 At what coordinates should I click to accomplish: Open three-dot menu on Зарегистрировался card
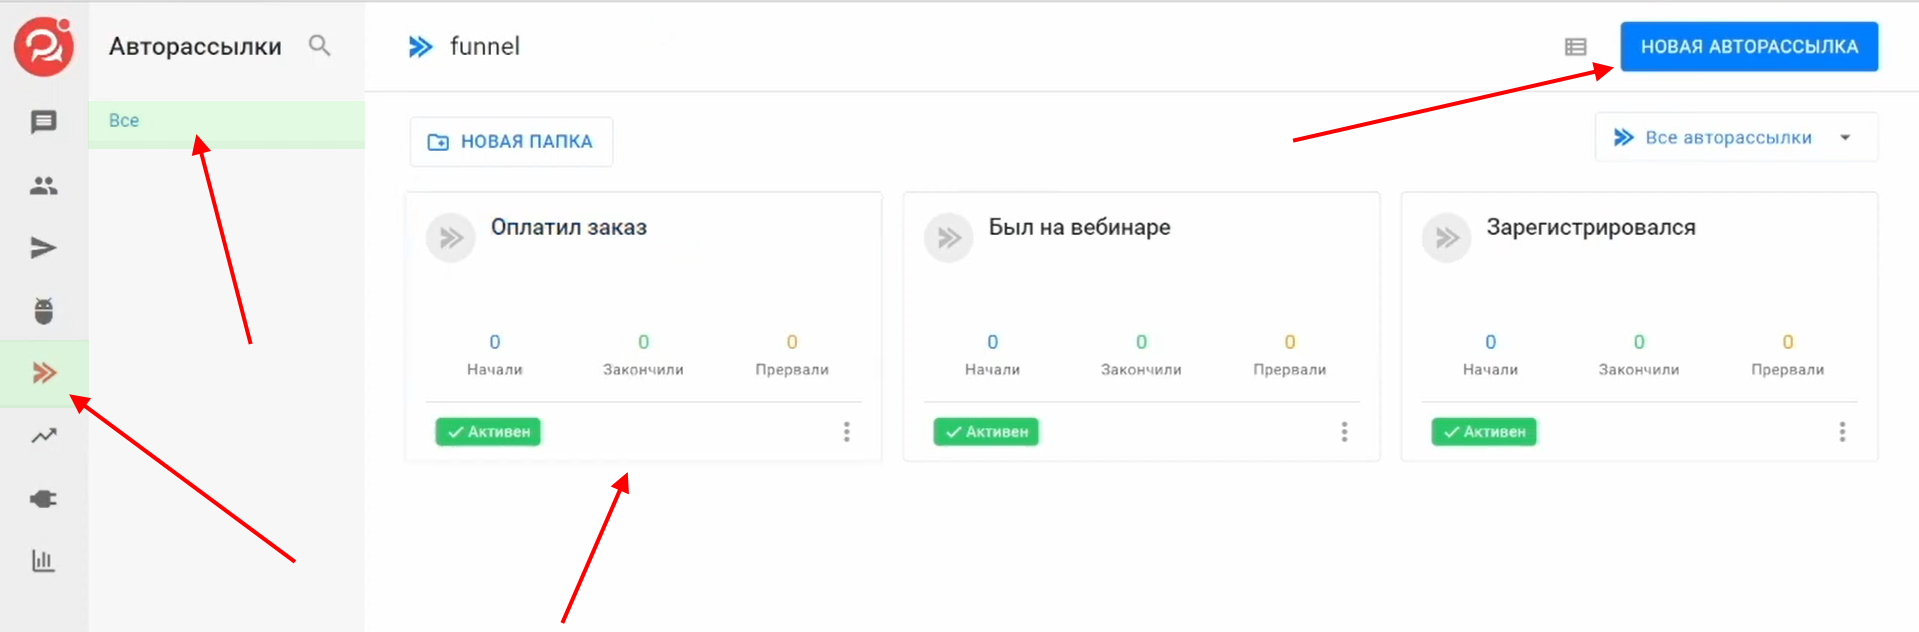[x=1842, y=432]
